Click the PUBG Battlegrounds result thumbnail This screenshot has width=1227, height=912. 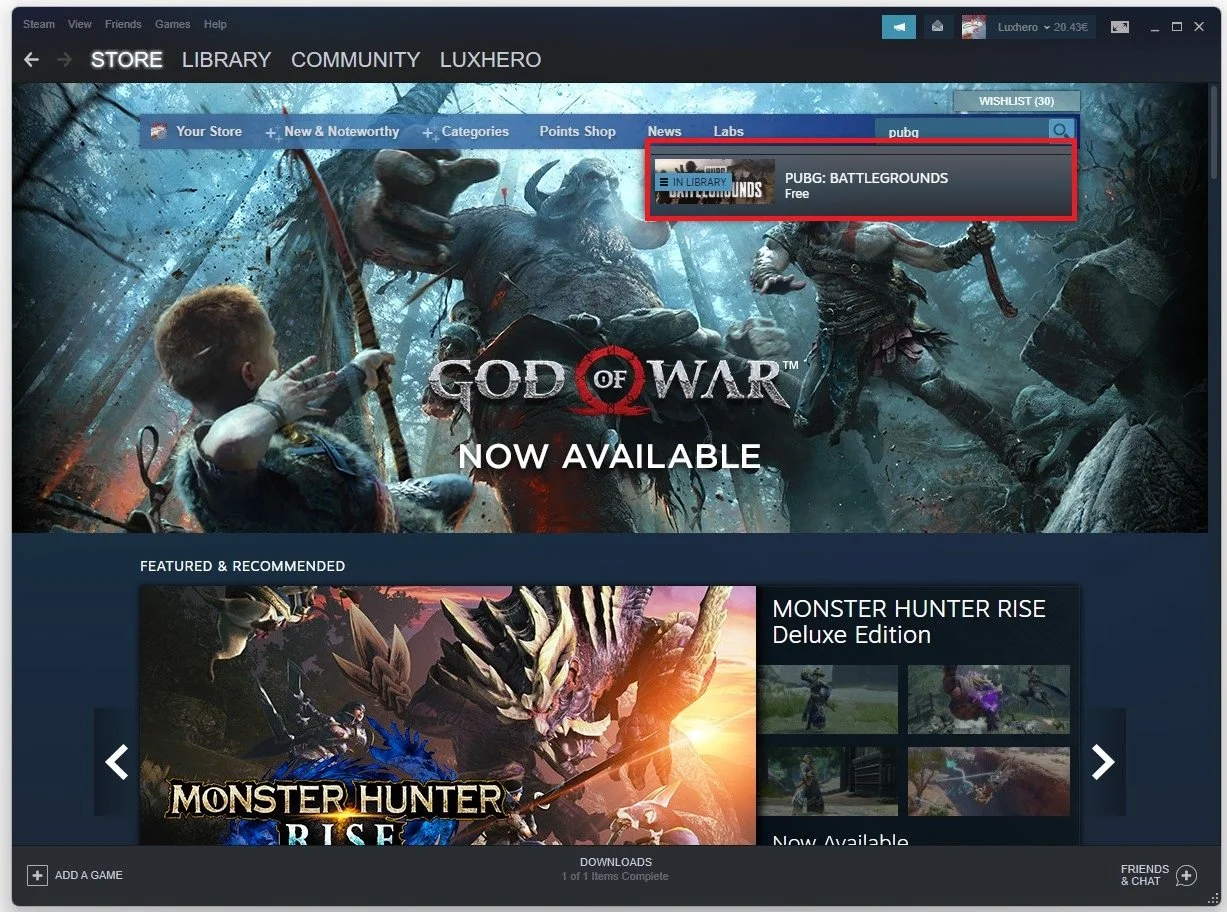click(x=715, y=181)
